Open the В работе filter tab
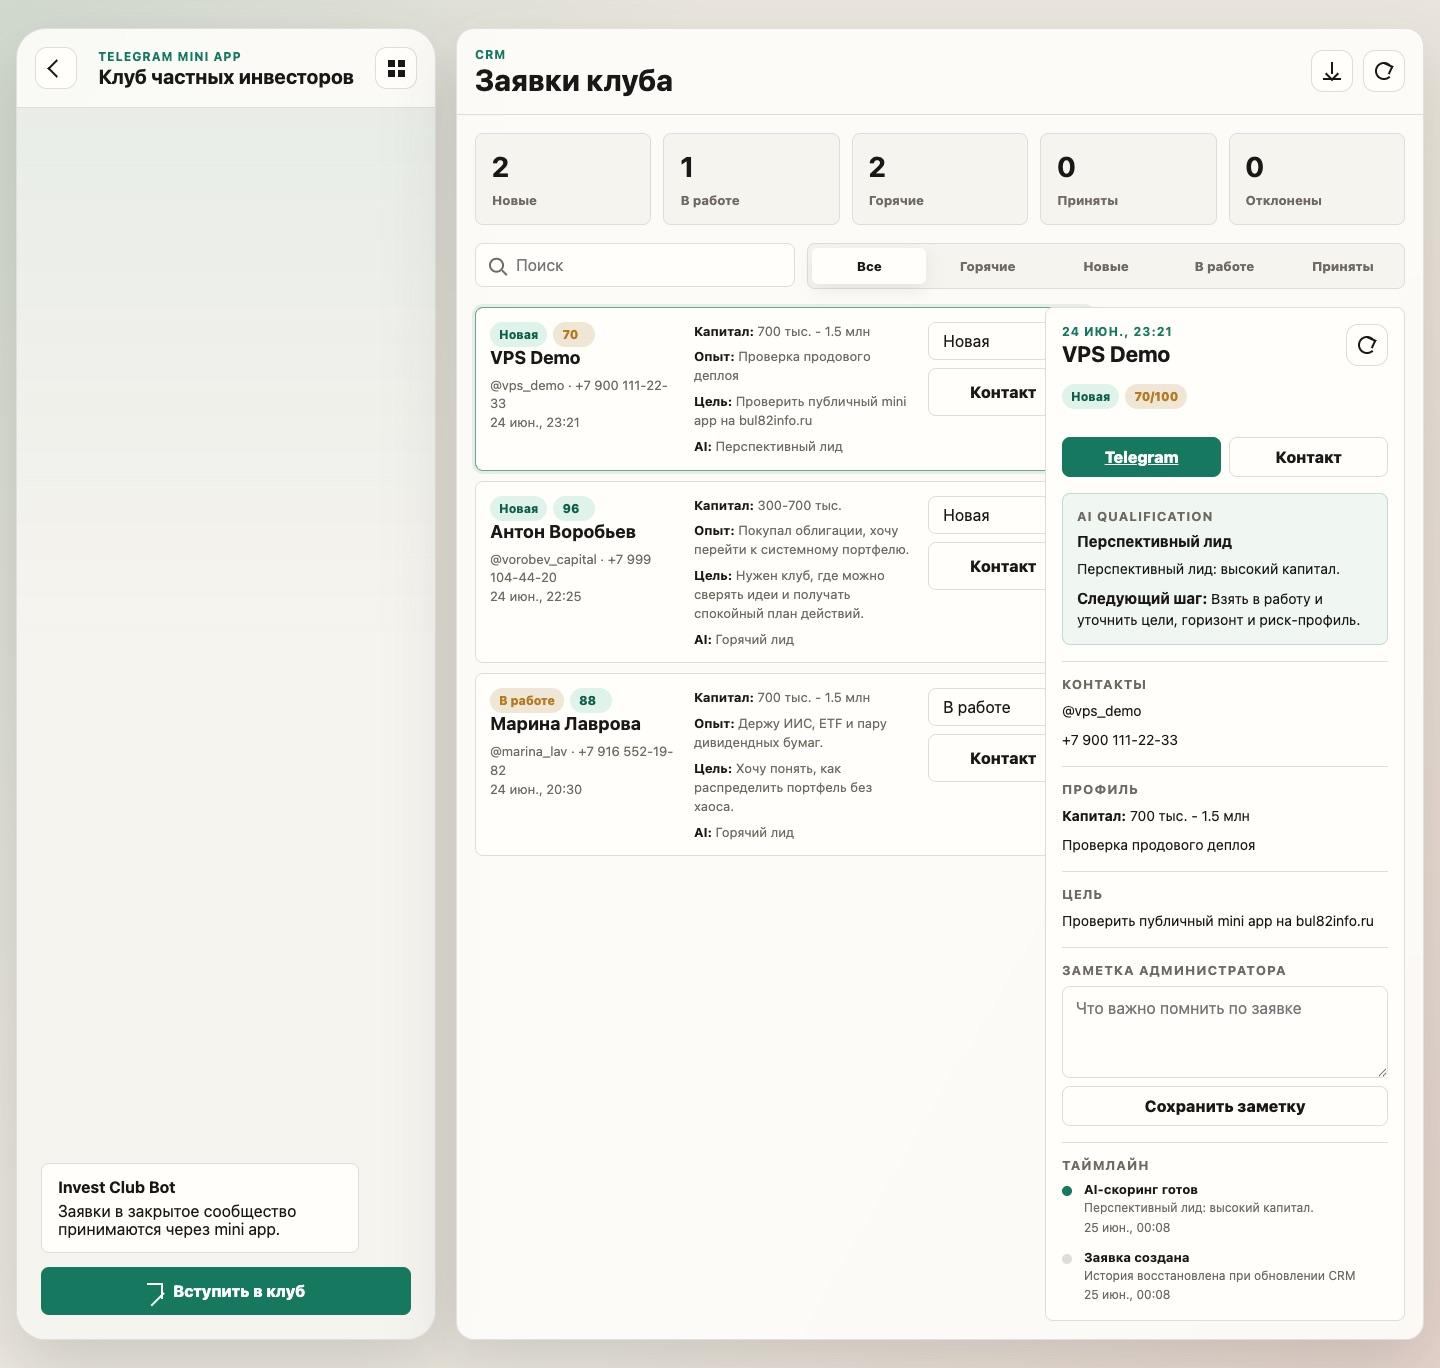Image resolution: width=1440 pixels, height=1368 pixels. click(x=1224, y=266)
